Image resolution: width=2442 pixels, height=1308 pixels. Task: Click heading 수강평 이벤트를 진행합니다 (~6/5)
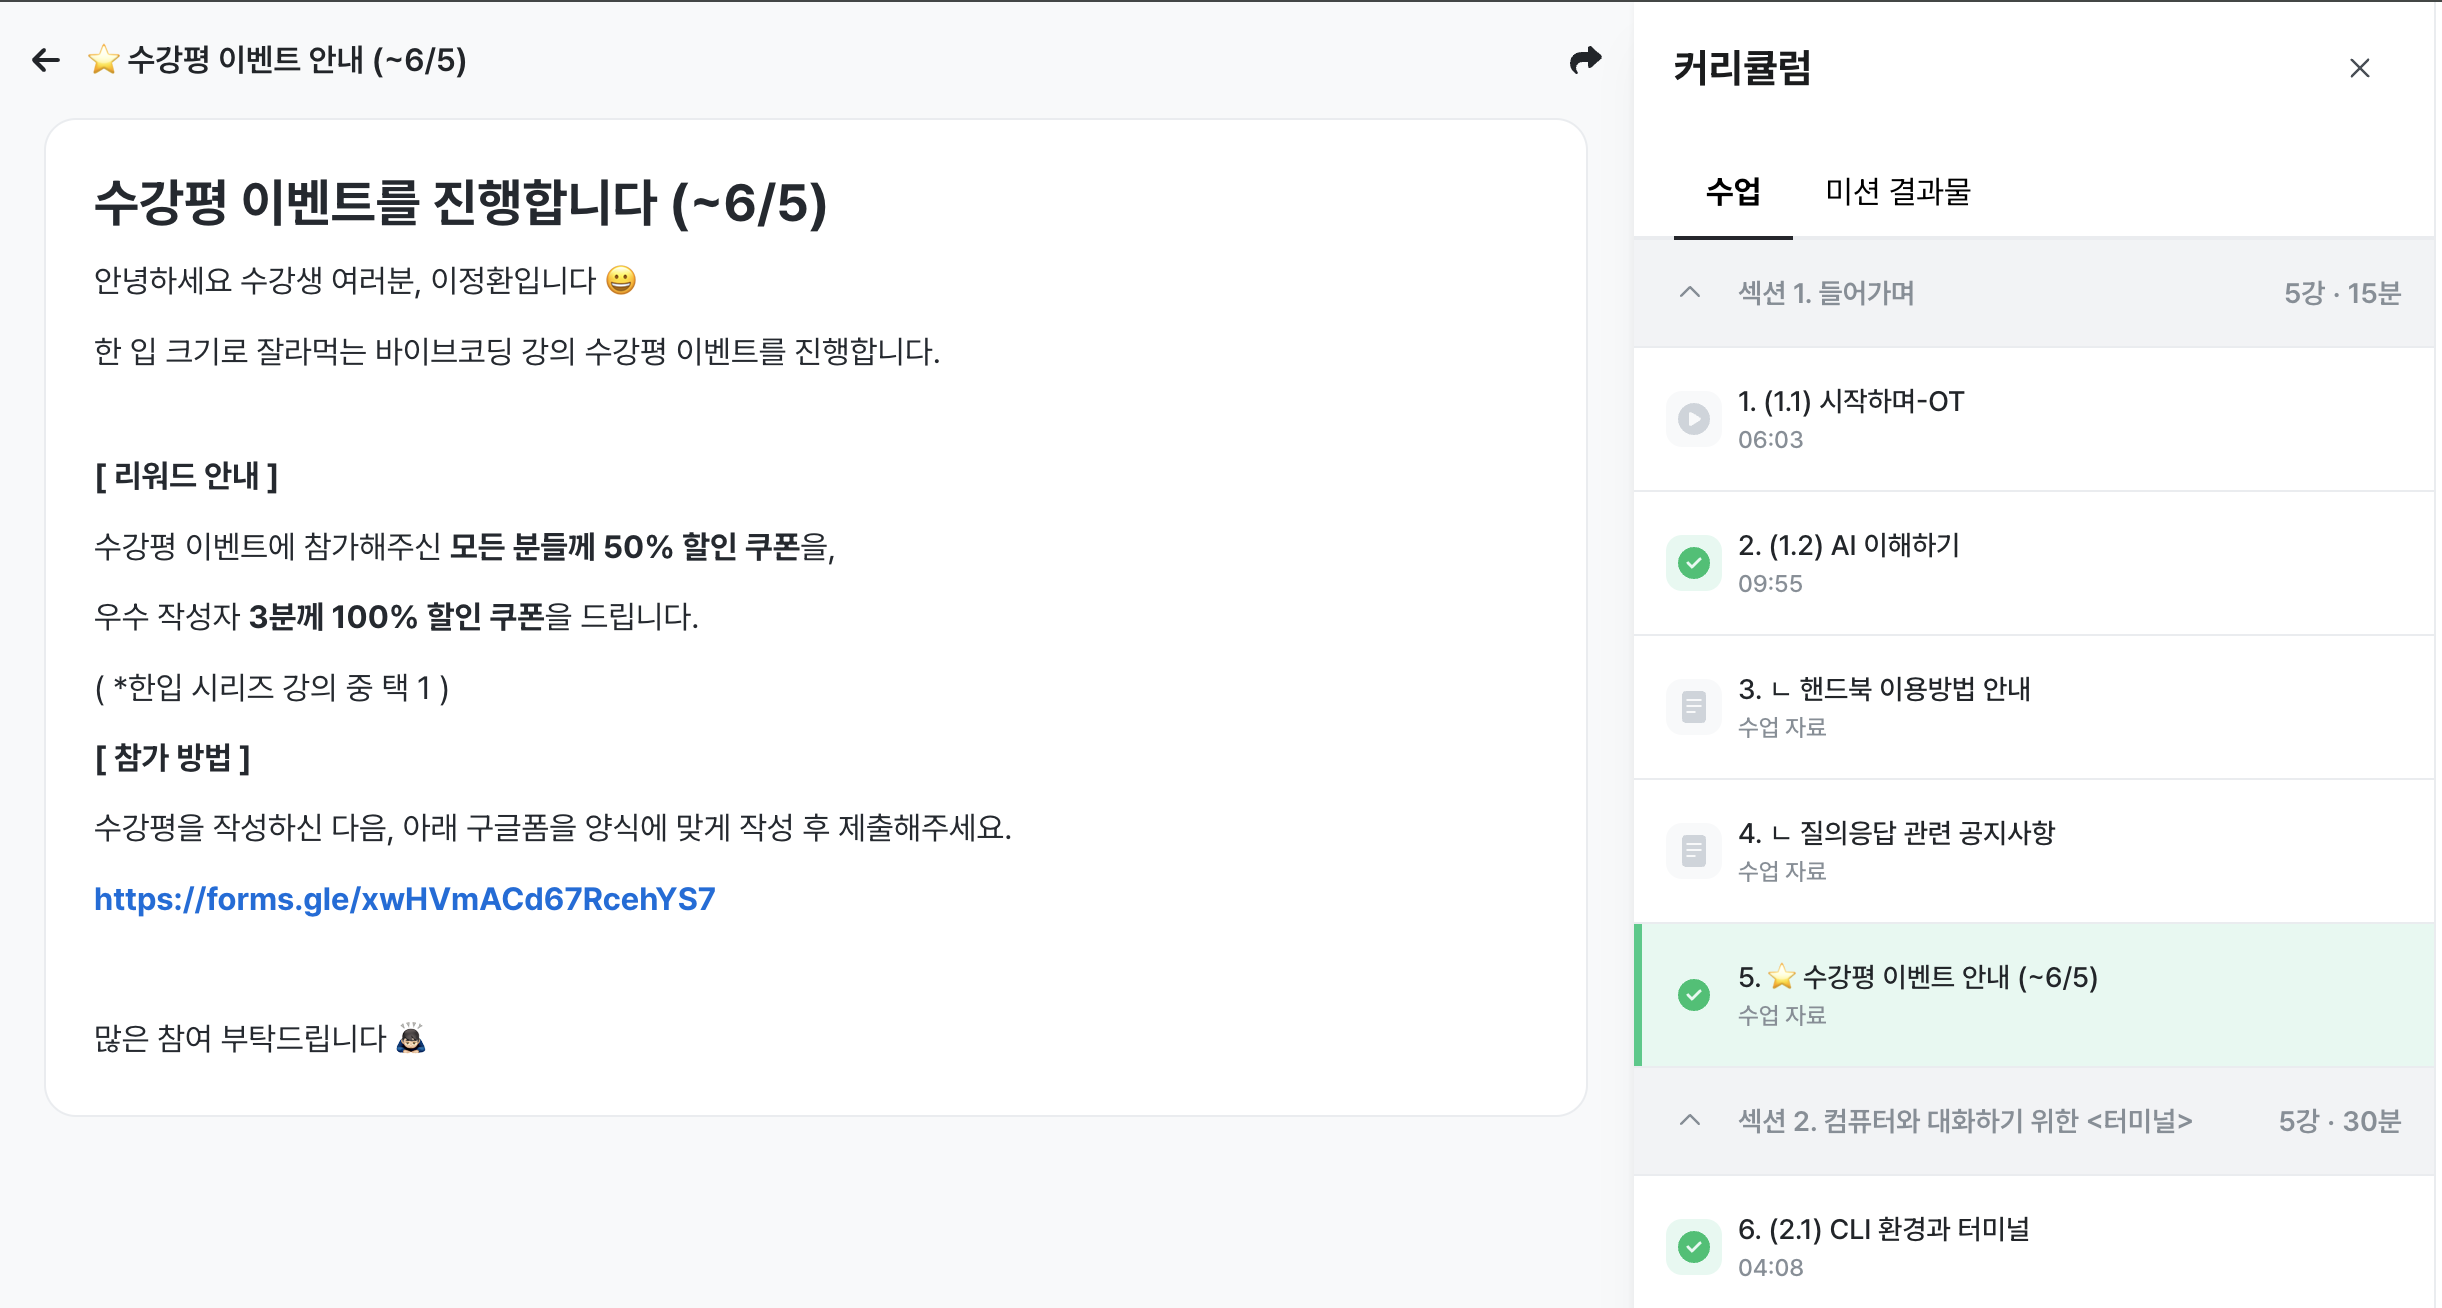pos(461,203)
